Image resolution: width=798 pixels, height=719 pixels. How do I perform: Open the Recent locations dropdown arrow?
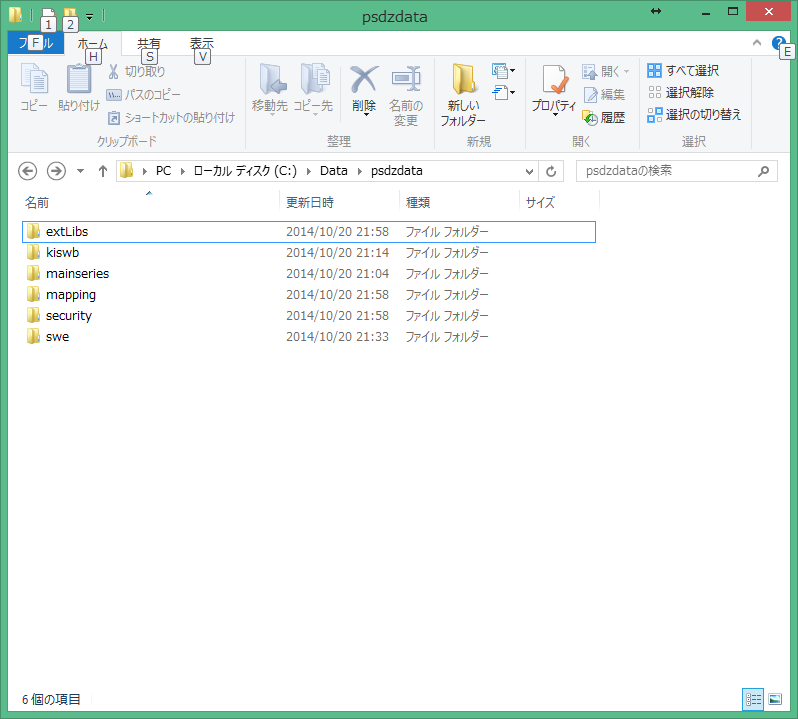pos(80,171)
